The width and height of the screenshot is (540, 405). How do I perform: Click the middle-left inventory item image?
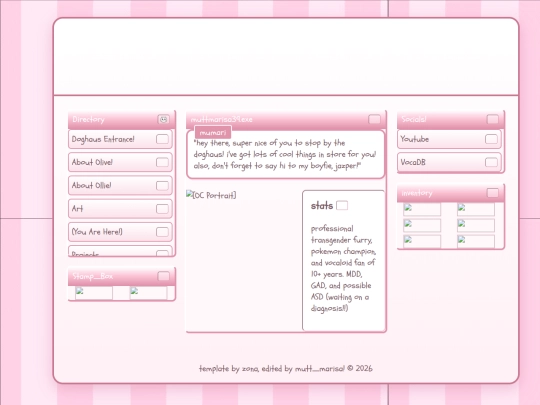[422, 225]
